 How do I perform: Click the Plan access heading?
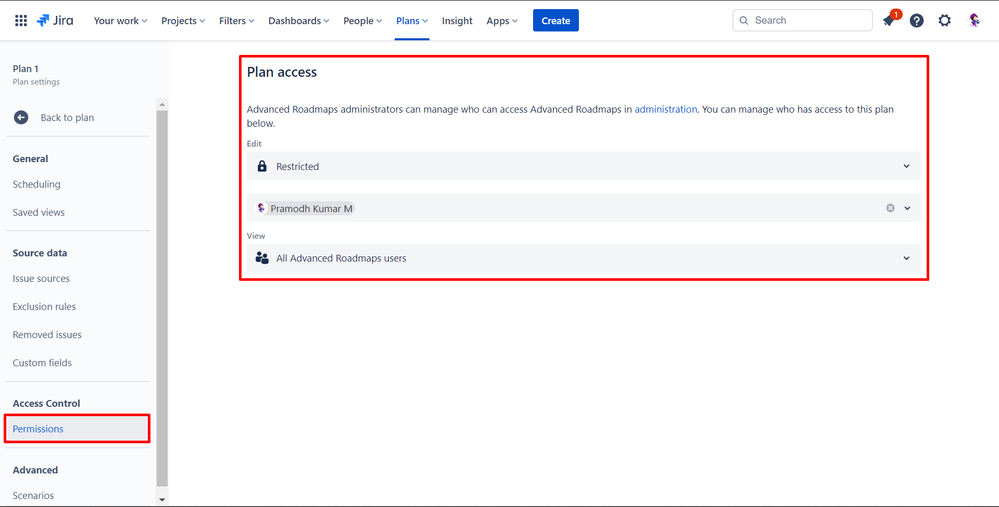(282, 72)
